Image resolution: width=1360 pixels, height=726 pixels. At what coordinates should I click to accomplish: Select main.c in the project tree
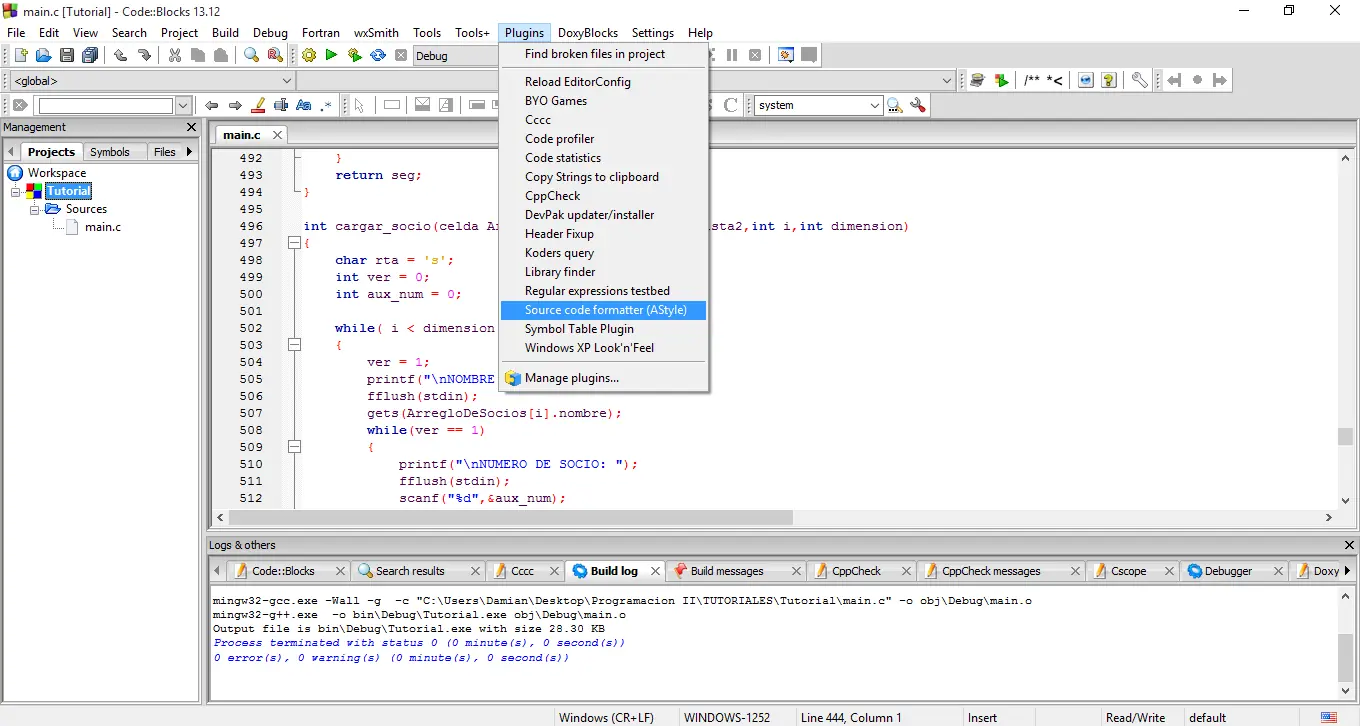102,227
